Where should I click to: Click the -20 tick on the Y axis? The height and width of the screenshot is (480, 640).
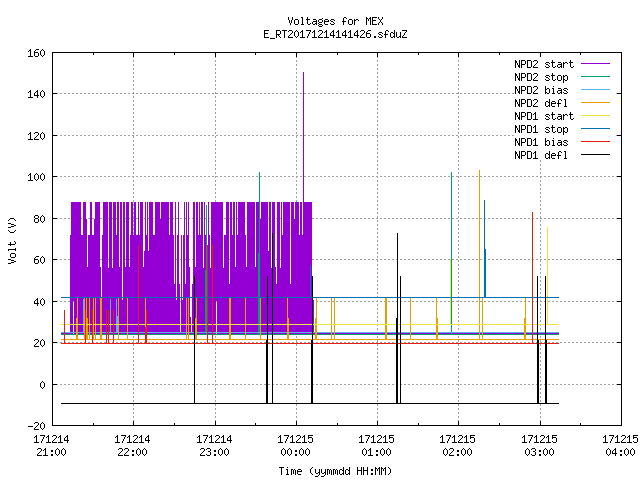[x=36, y=426]
